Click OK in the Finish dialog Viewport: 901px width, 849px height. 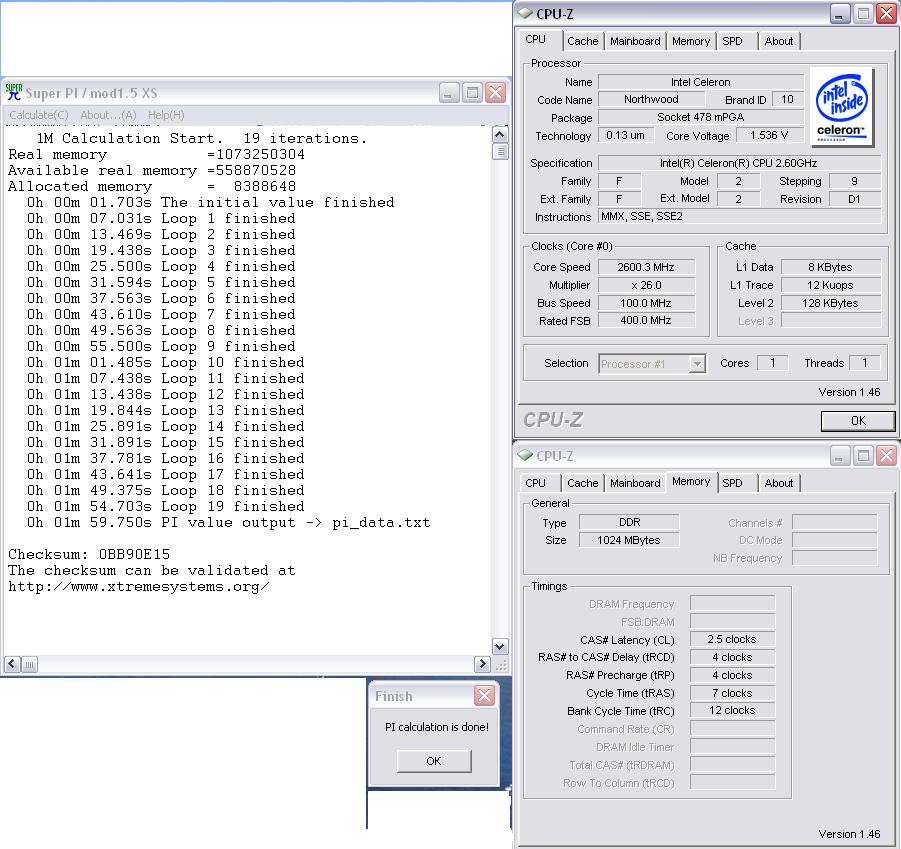pyautogui.click(x=434, y=761)
